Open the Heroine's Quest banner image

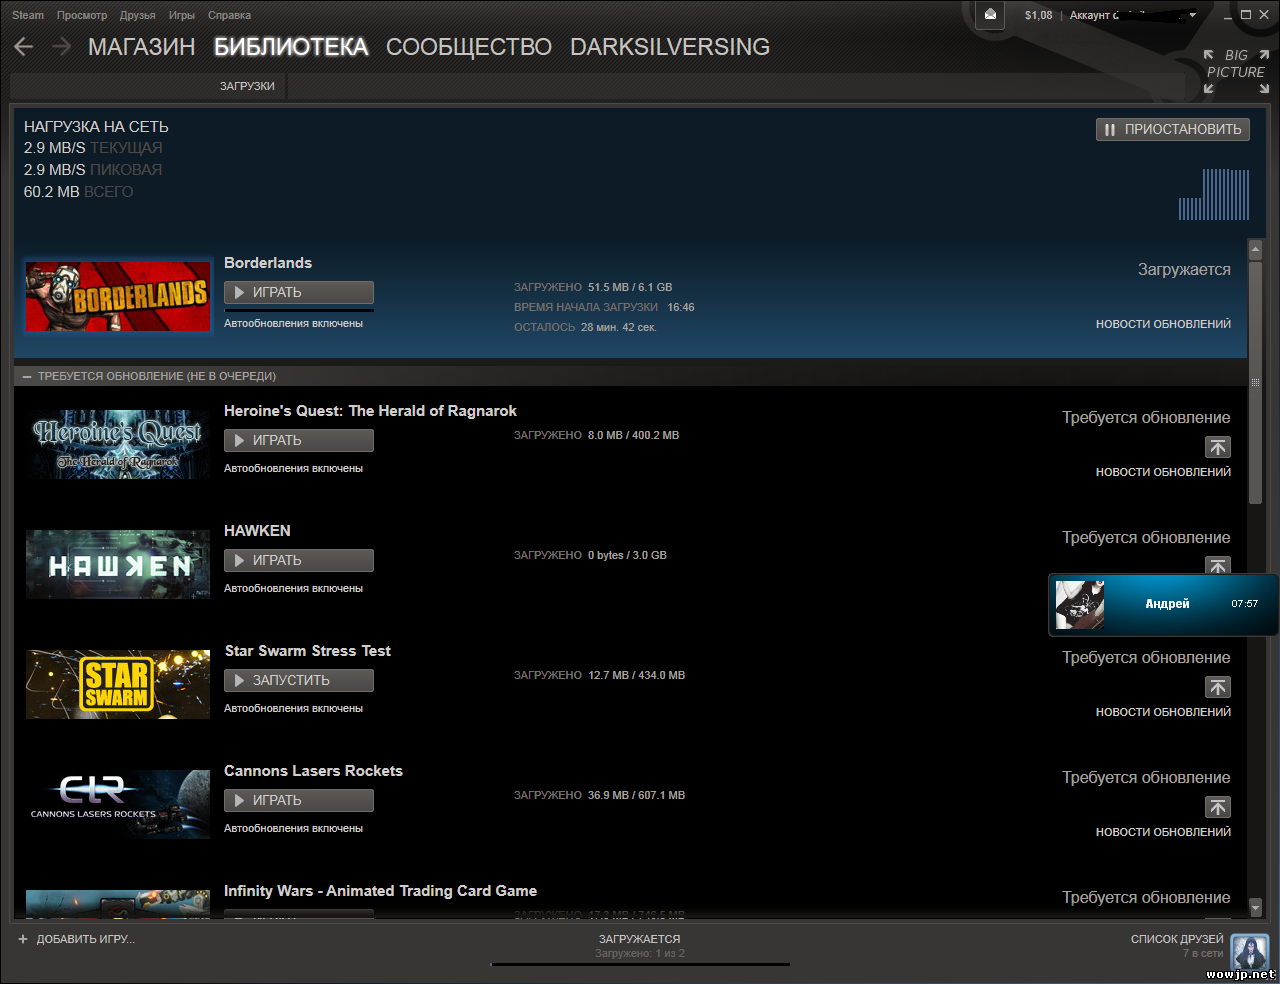(x=118, y=444)
